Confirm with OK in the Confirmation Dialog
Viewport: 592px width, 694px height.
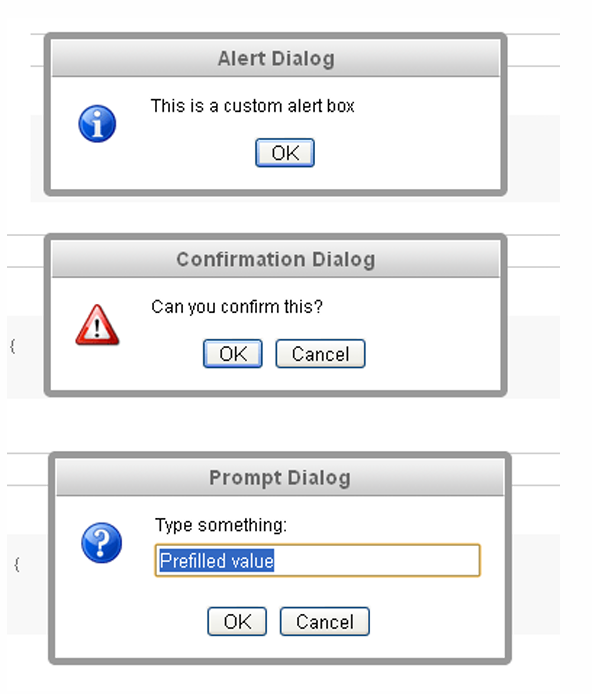point(233,354)
